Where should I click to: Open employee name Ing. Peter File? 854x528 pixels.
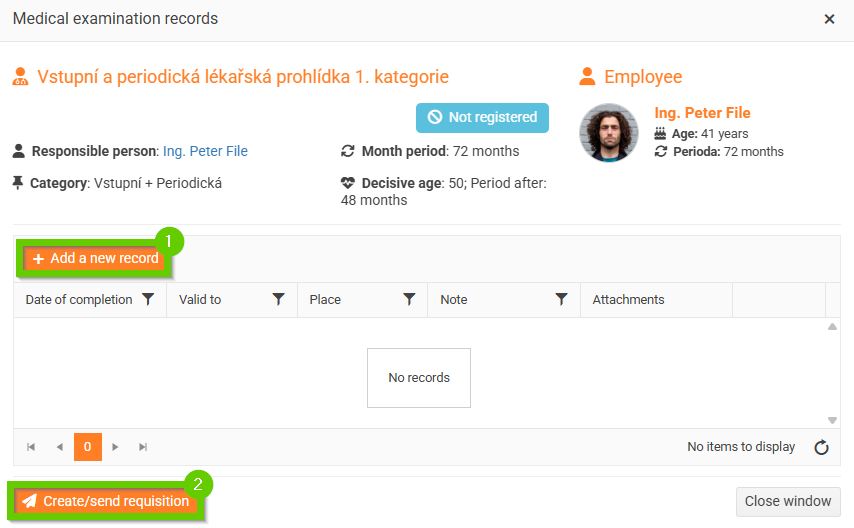click(702, 113)
